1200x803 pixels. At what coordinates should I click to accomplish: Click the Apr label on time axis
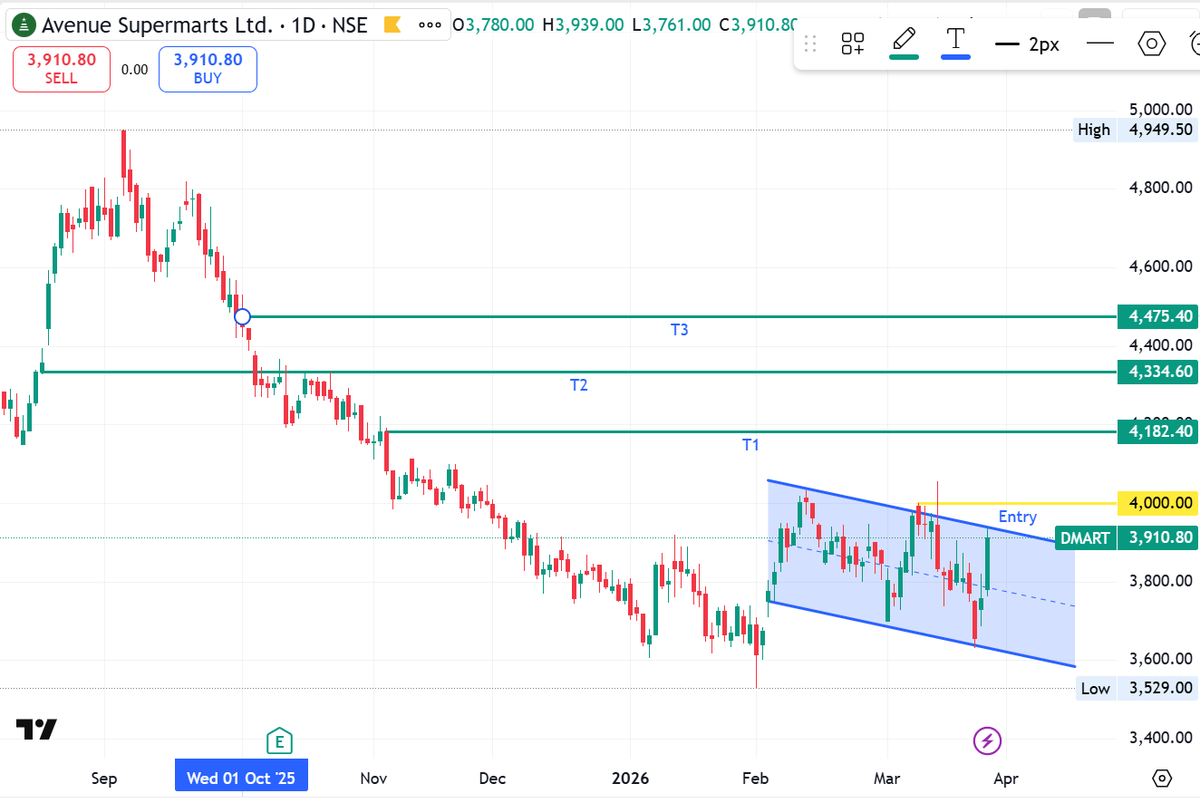1007,778
